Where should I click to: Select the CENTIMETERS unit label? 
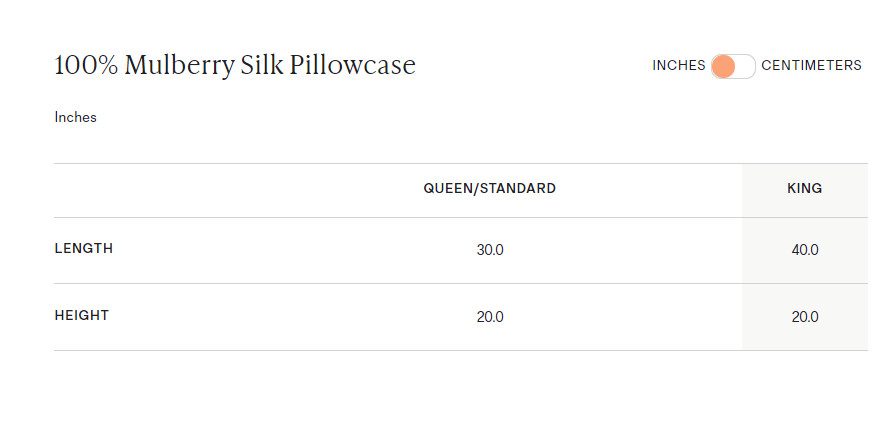tap(811, 66)
